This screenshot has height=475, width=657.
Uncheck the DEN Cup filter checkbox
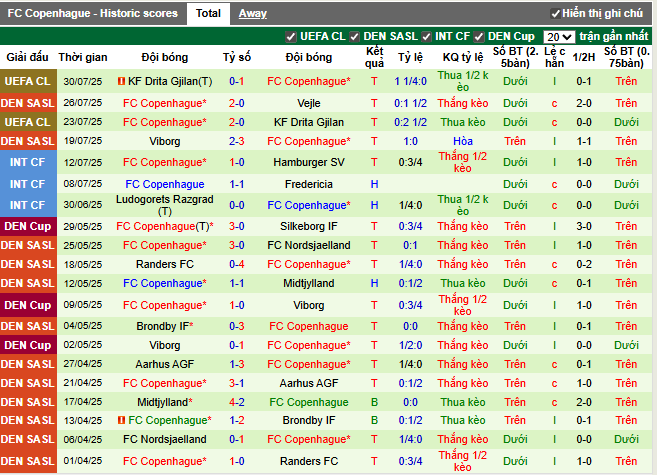click(479, 37)
